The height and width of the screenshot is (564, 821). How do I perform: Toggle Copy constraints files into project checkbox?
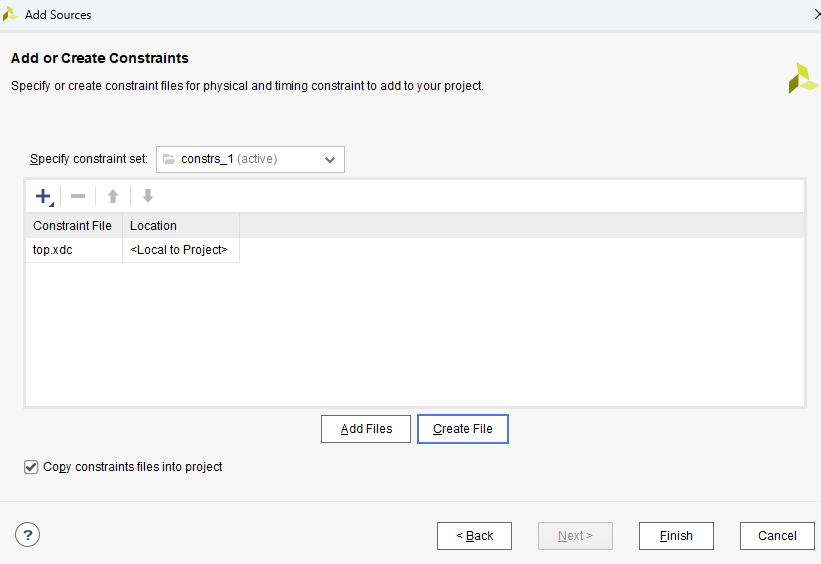[31, 467]
